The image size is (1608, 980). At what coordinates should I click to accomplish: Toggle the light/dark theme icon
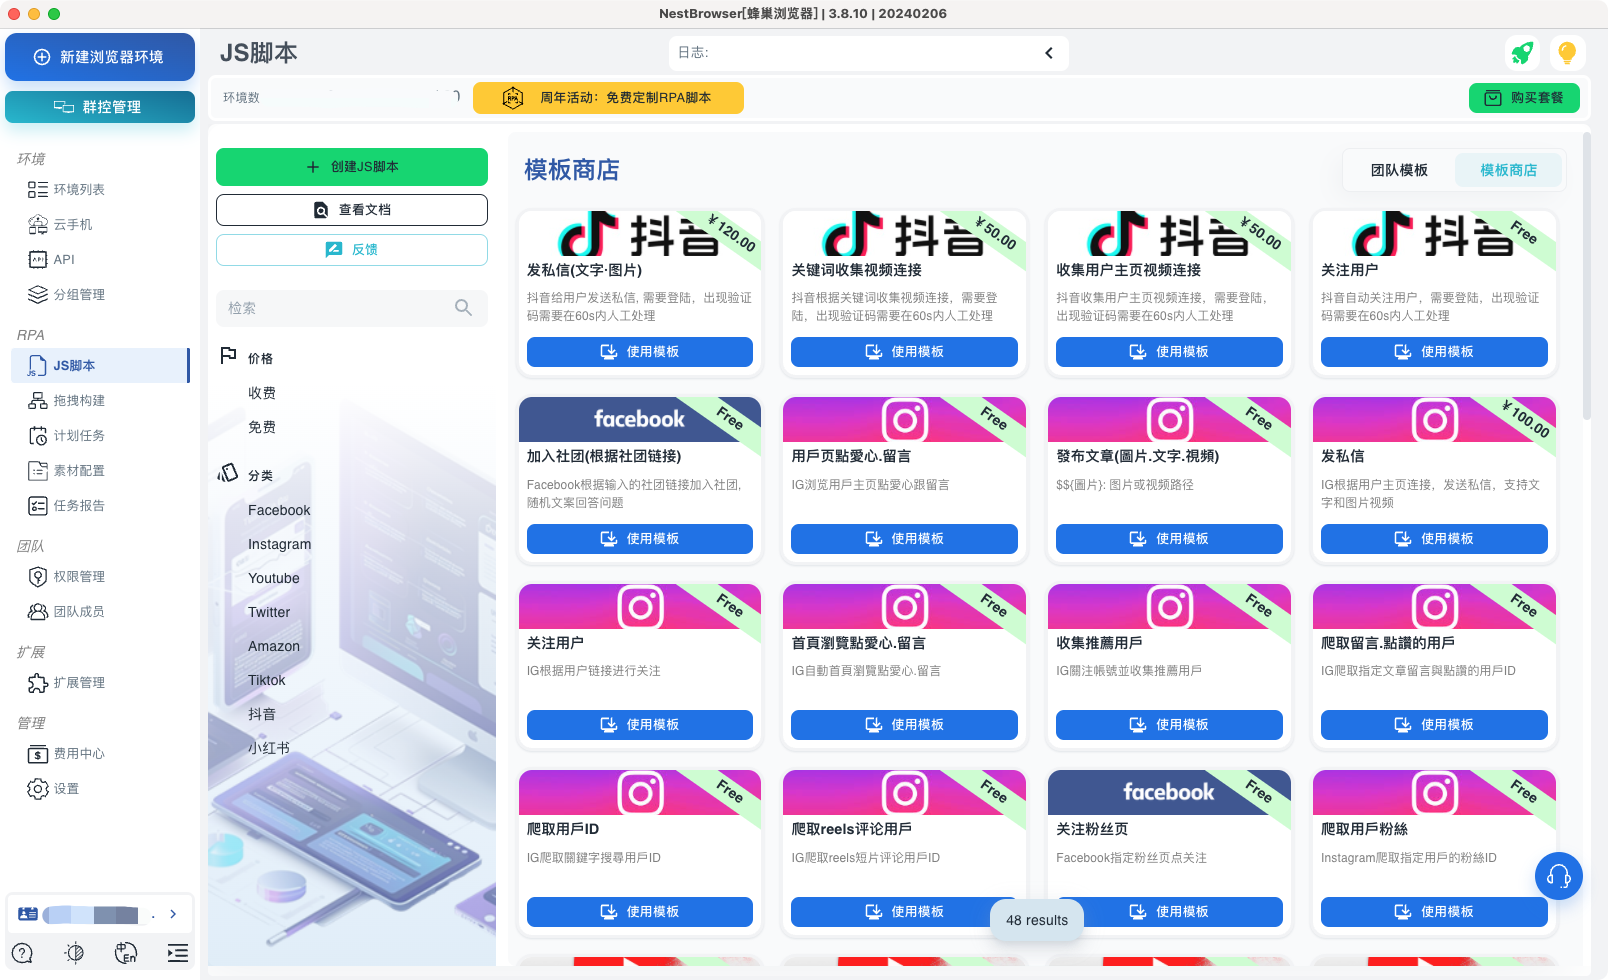pyautogui.click(x=74, y=953)
